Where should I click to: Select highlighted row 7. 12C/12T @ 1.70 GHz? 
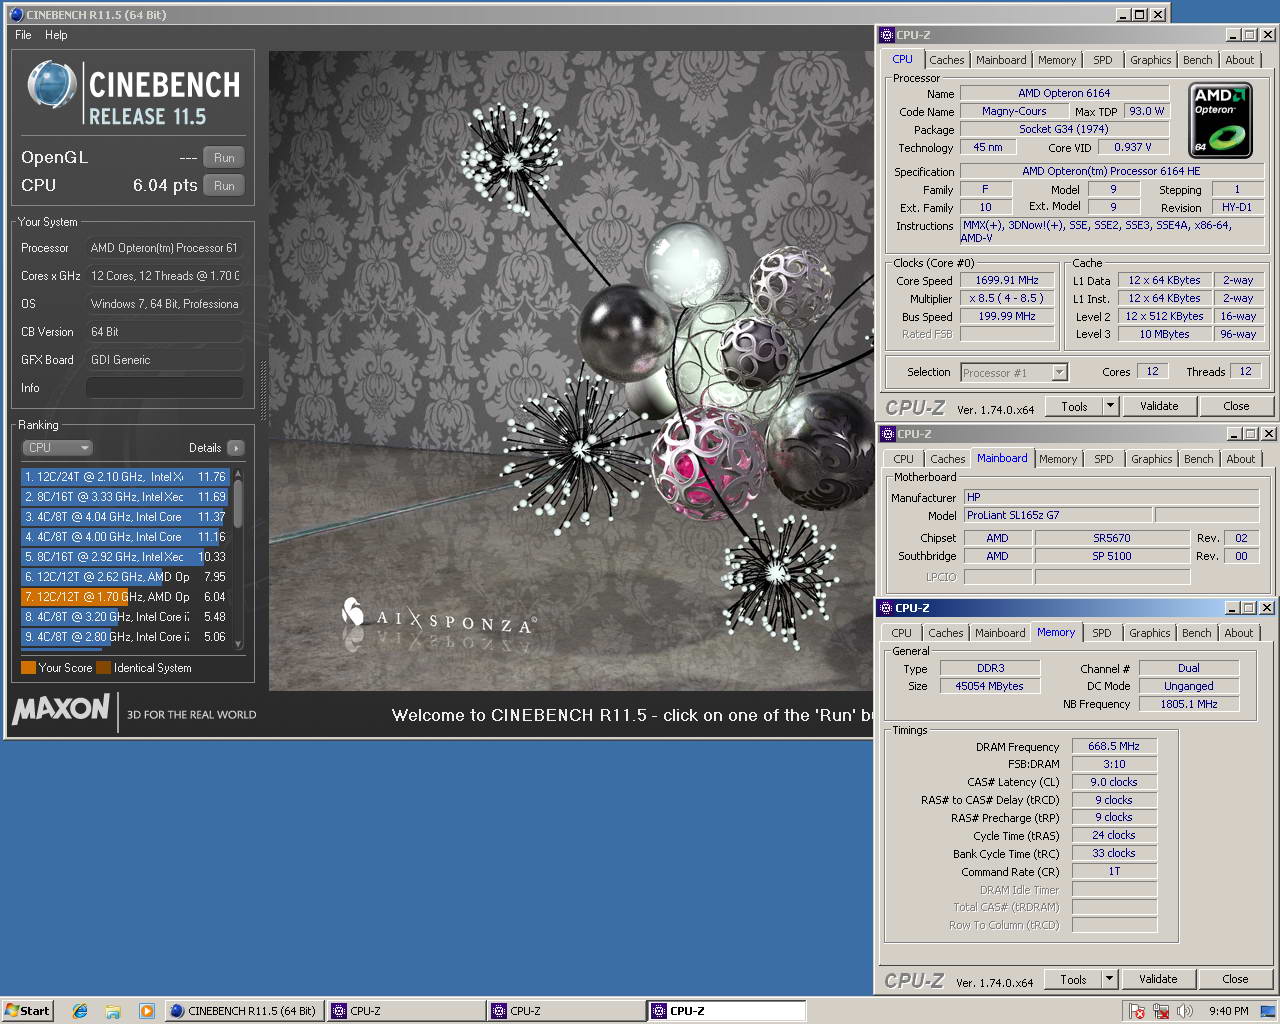tap(126, 597)
